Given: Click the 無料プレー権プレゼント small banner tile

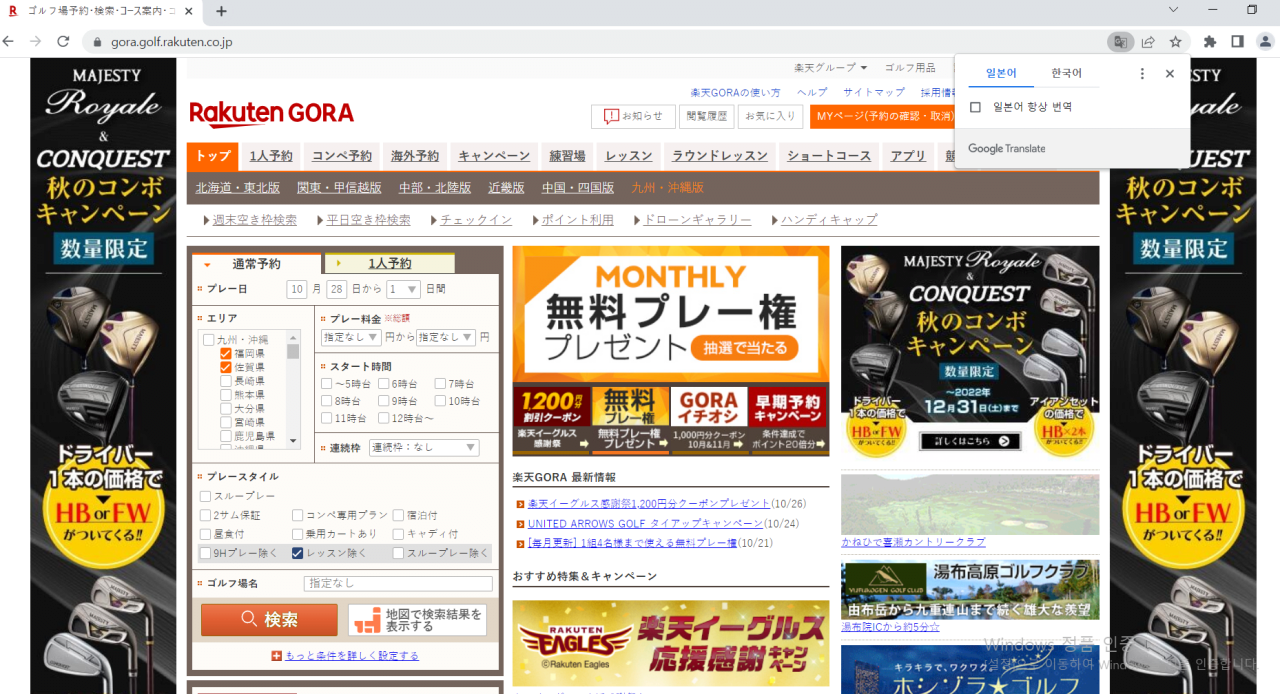Looking at the screenshot, I should coord(630,421).
